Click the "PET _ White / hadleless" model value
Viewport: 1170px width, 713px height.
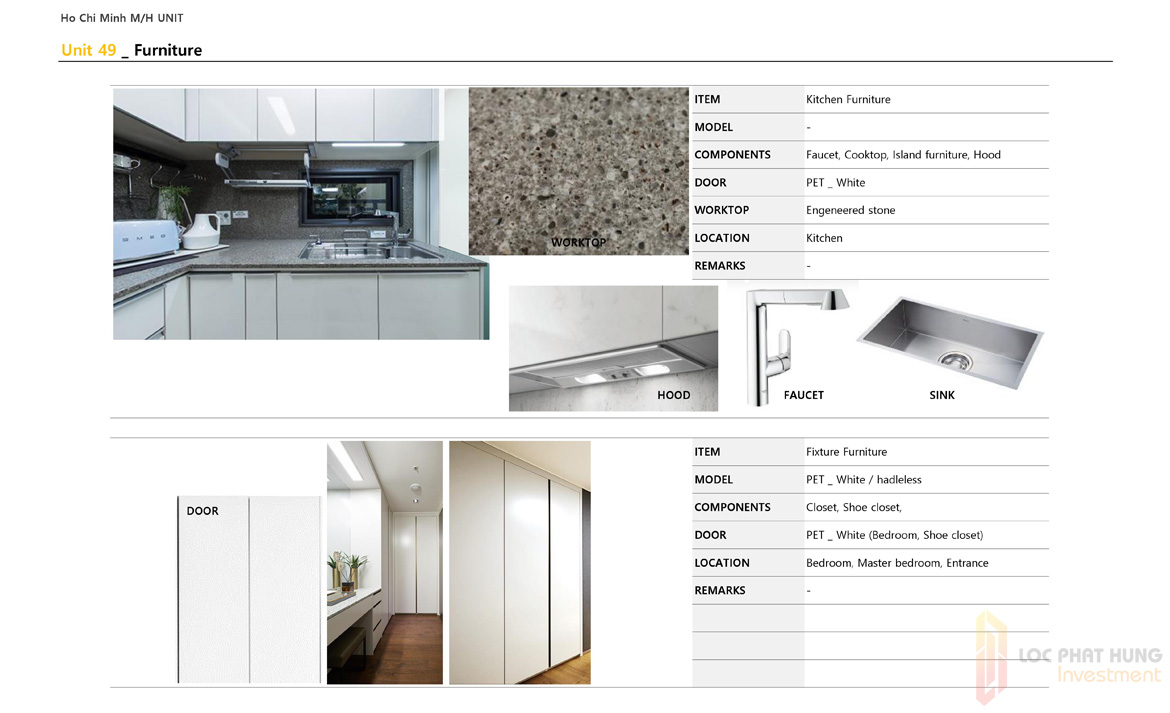pos(863,480)
